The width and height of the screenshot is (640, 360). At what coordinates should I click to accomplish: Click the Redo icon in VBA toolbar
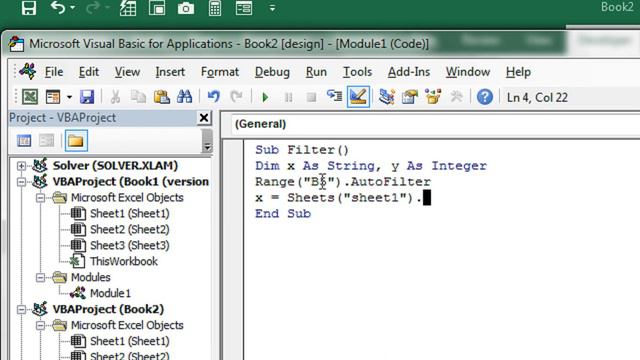tap(236, 97)
